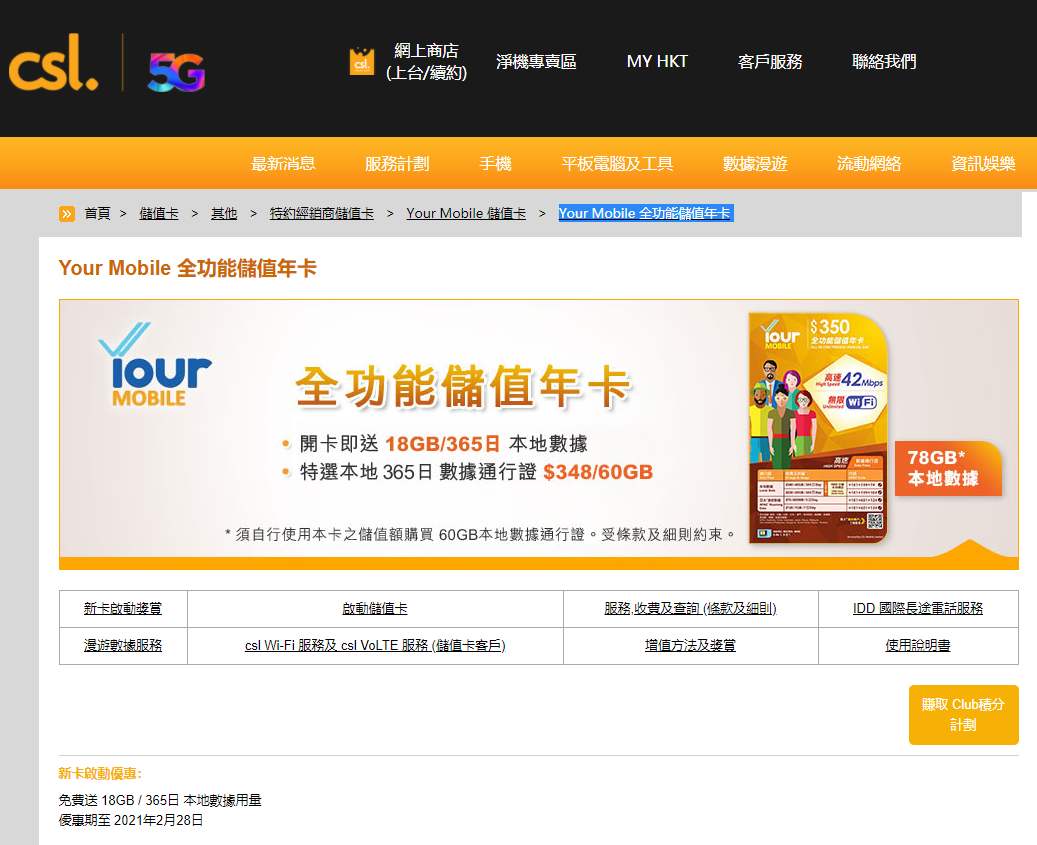Follow the 儲值卡 breadcrumb link
This screenshot has width=1037, height=845.
click(159, 214)
